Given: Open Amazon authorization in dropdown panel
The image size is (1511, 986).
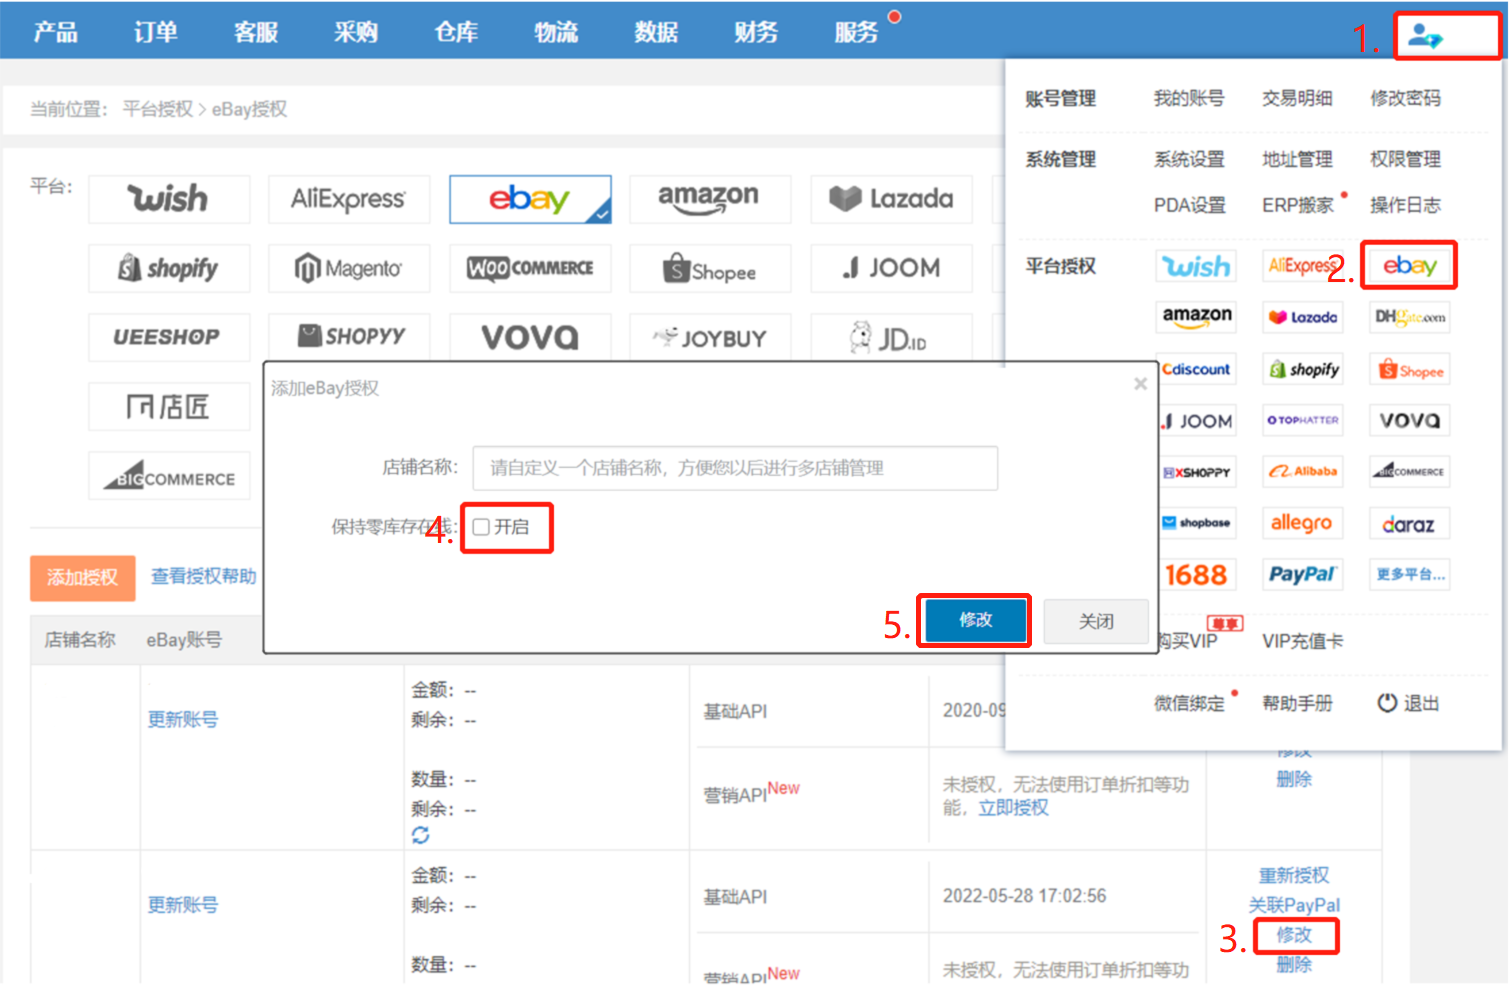Looking at the screenshot, I should (1196, 317).
